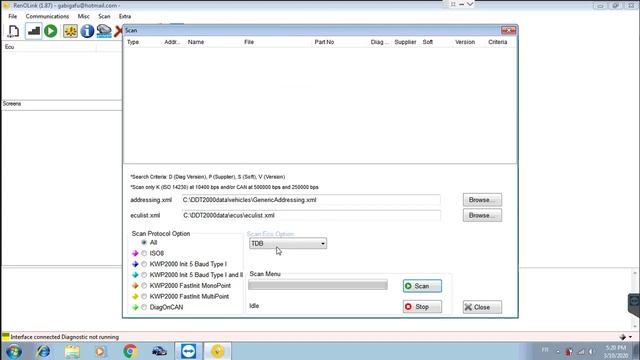Image resolution: width=640 pixels, height=360 pixels.
Task: Select the ISO8 protocol radio button
Action: click(144, 253)
